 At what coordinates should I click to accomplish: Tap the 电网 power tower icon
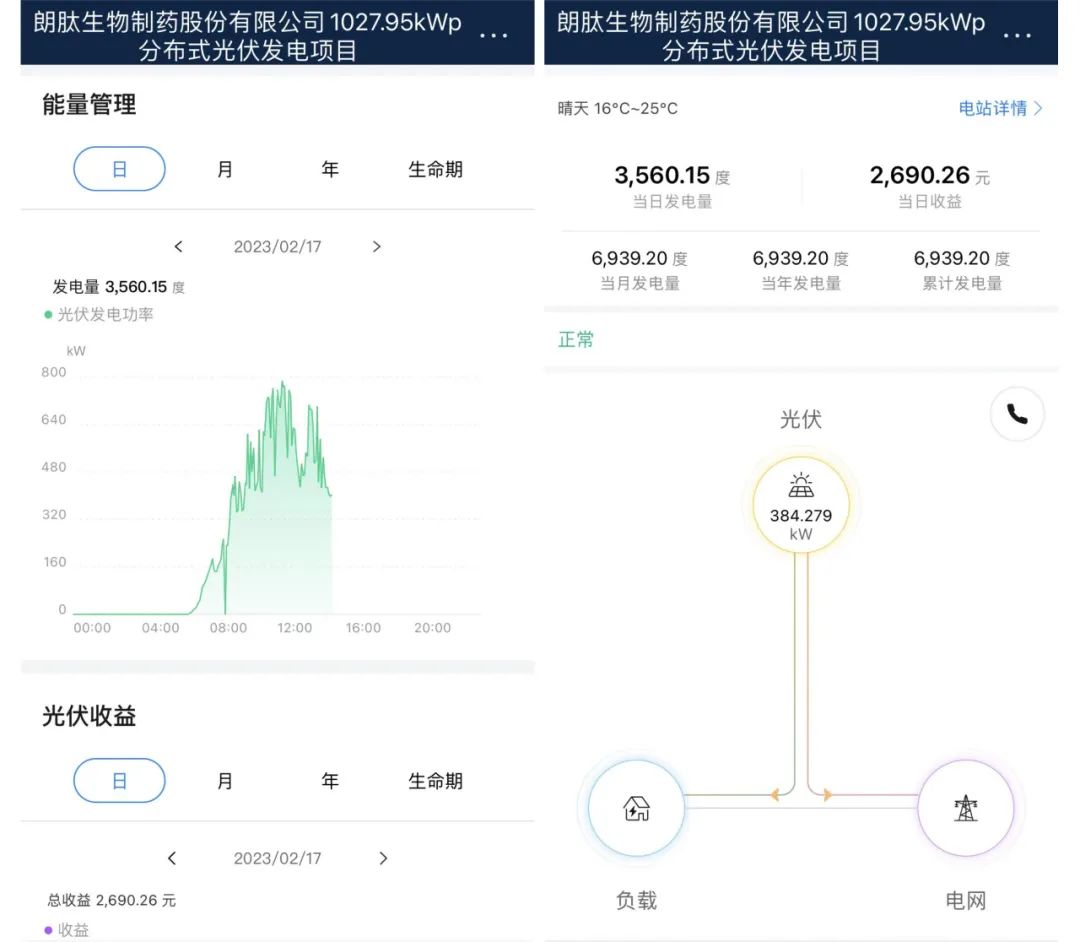(x=966, y=808)
